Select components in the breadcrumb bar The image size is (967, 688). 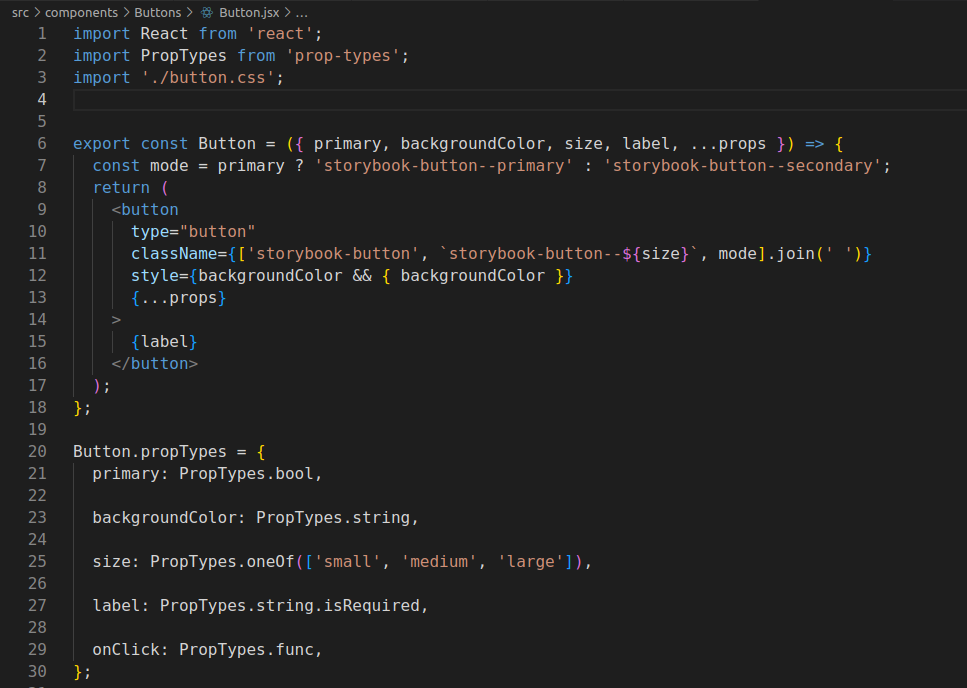coord(81,12)
